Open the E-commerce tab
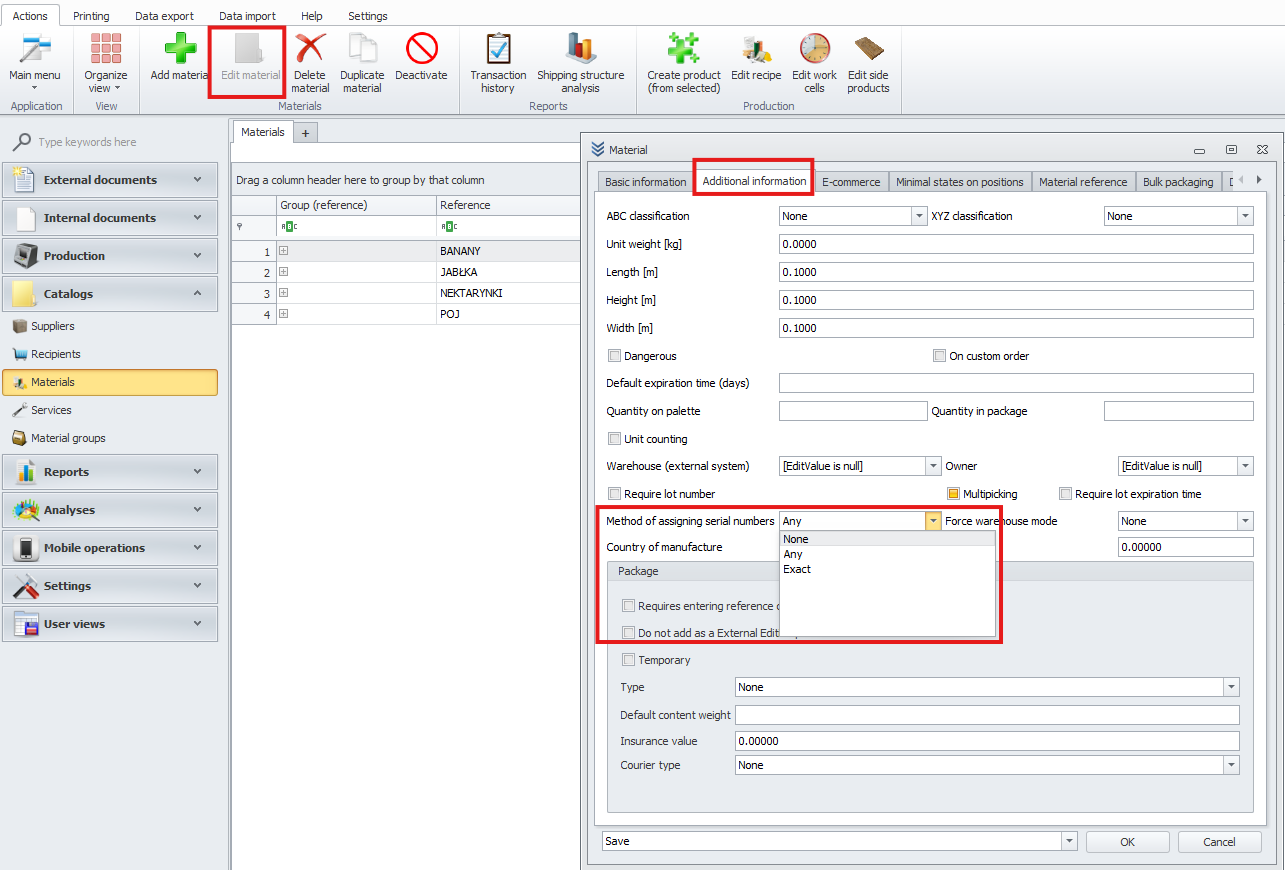Viewport: 1285px width, 870px height. 851,182
